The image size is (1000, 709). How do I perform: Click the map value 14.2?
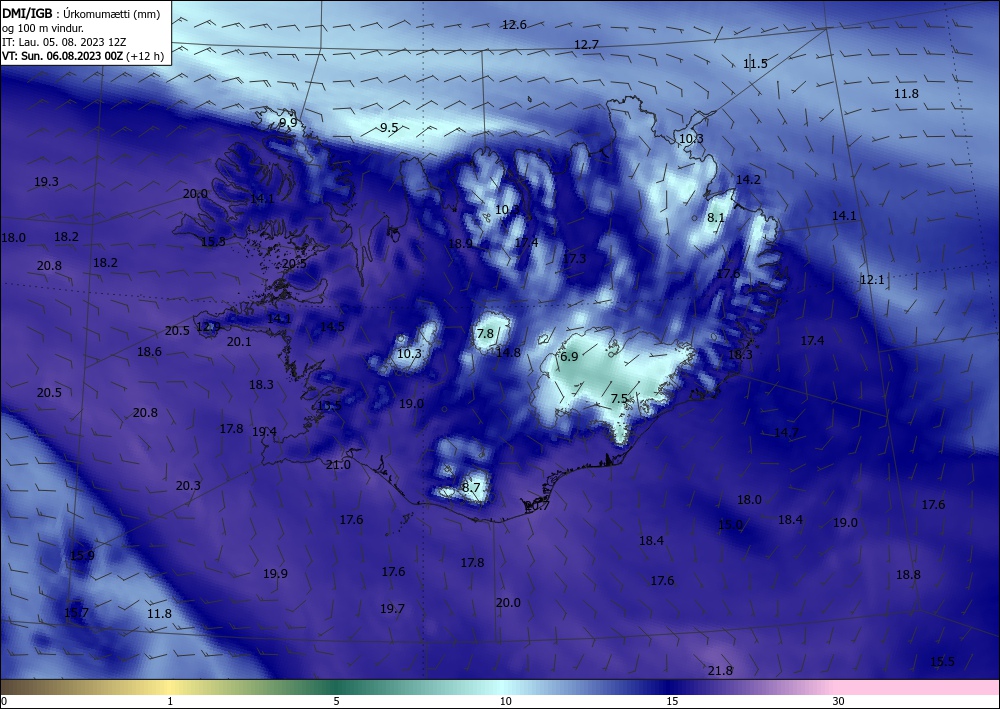(748, 180)
